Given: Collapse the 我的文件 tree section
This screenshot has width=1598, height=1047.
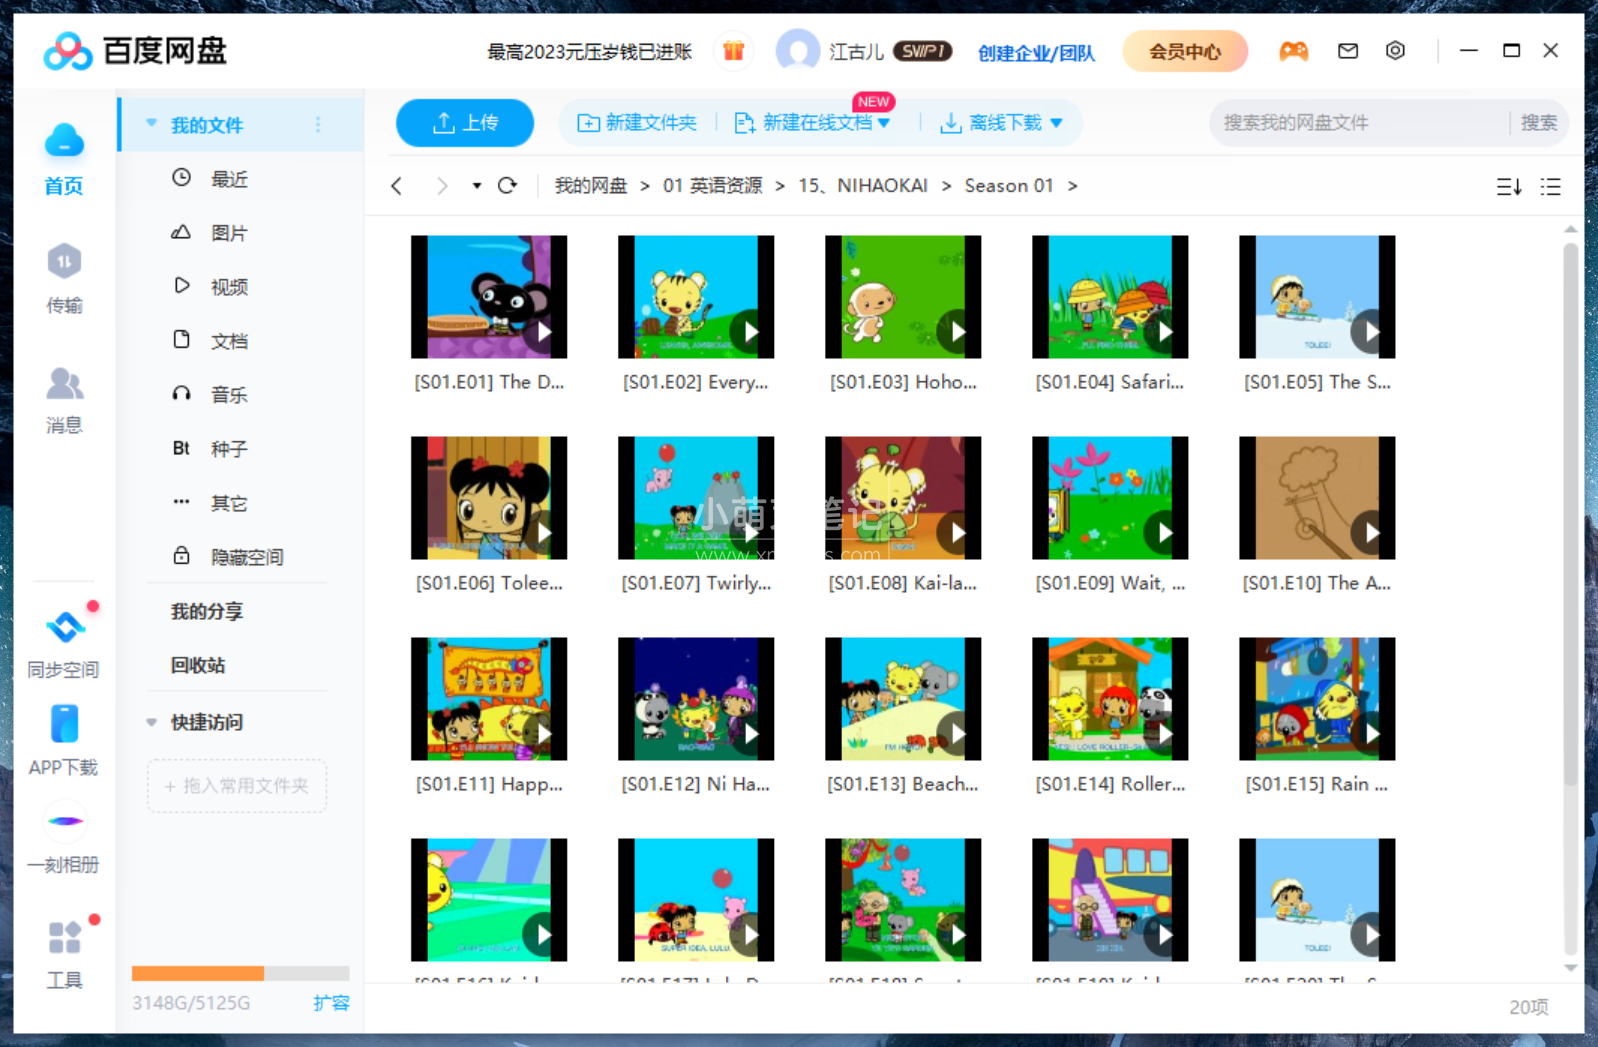Looking at the screenshot, I should (151, 124).
